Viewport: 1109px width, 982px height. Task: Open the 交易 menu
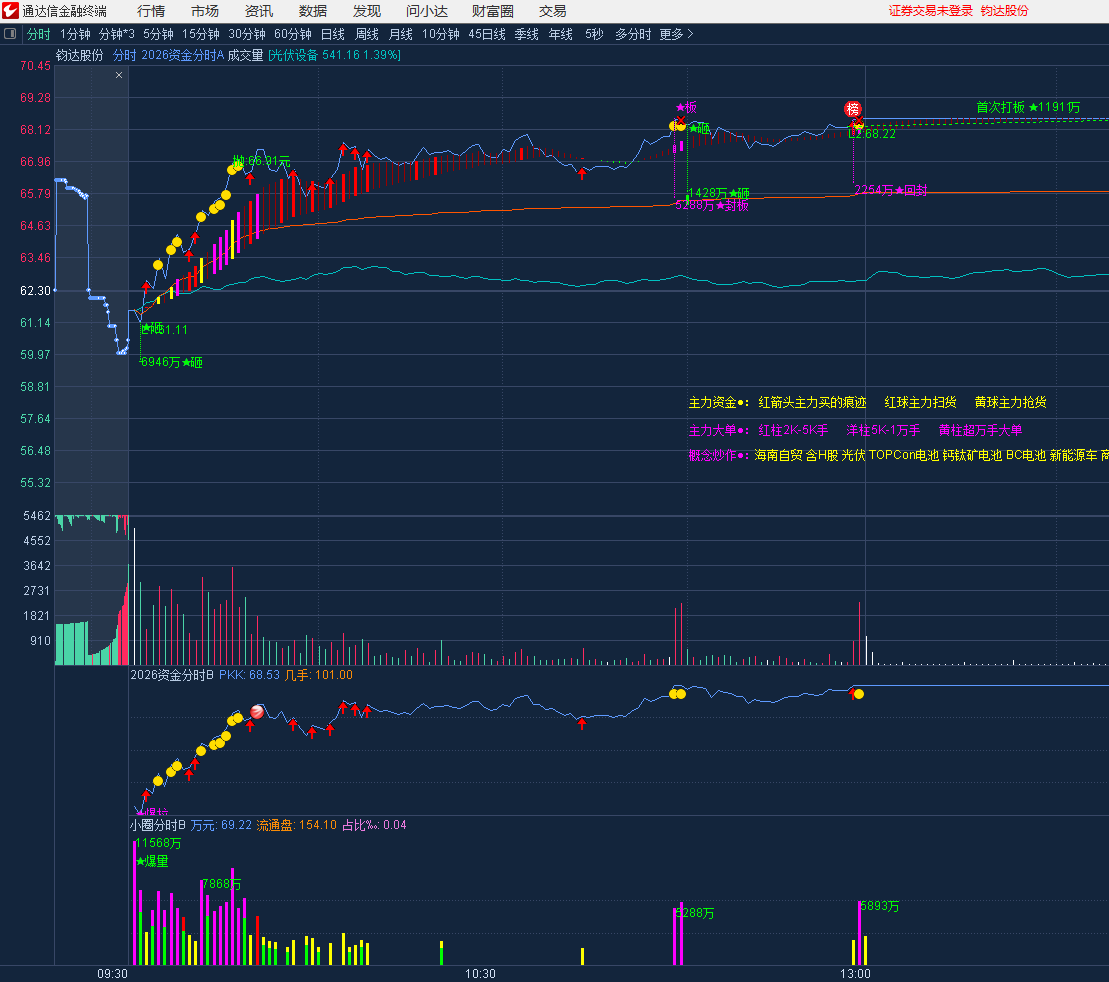coord(552,11)
